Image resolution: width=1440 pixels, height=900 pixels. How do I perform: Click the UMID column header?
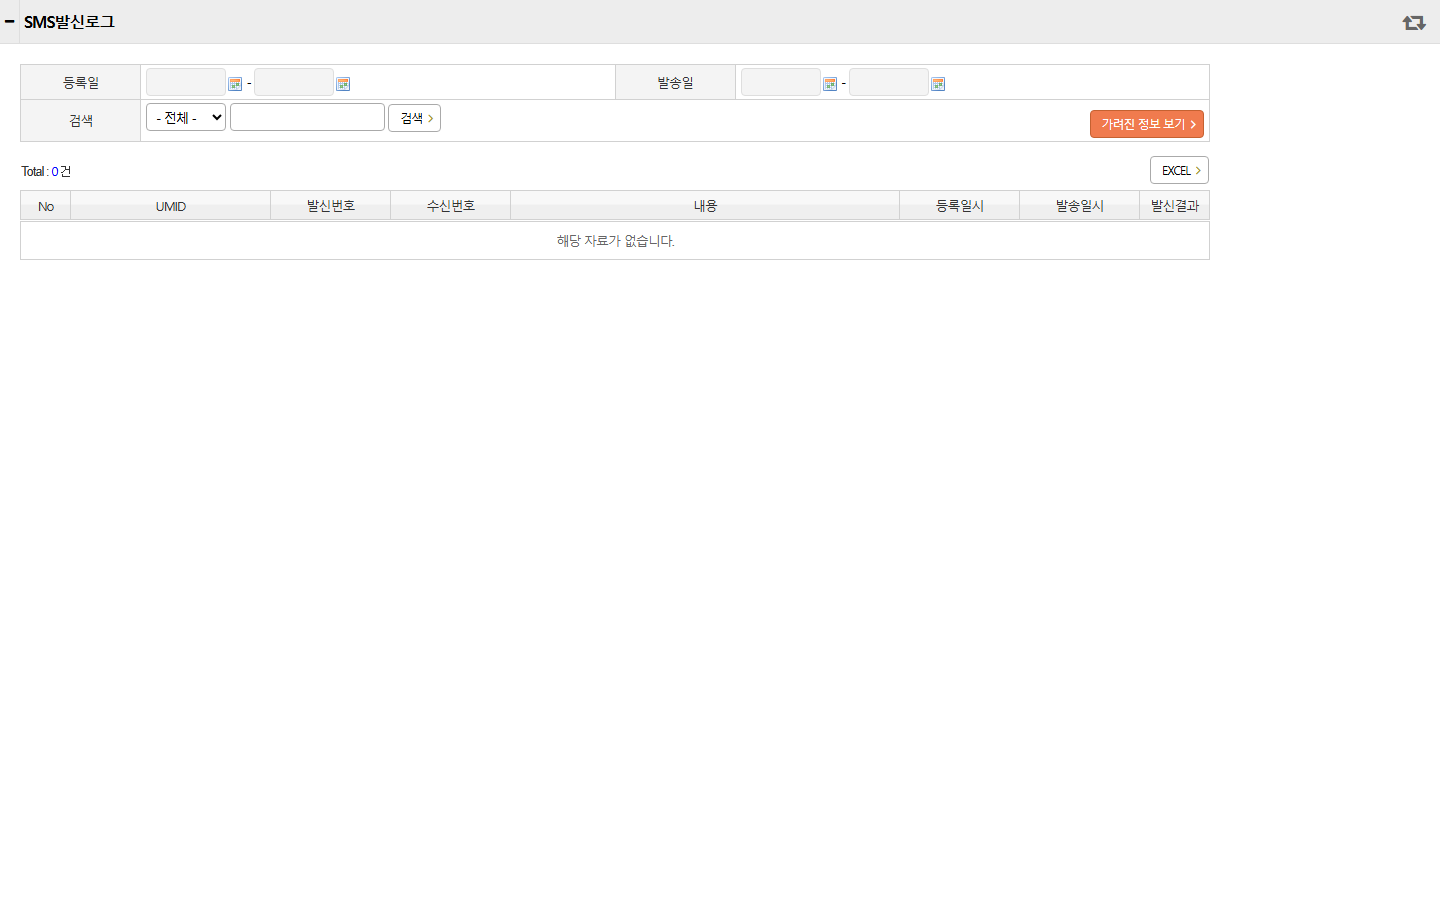(x=171, y=206)
